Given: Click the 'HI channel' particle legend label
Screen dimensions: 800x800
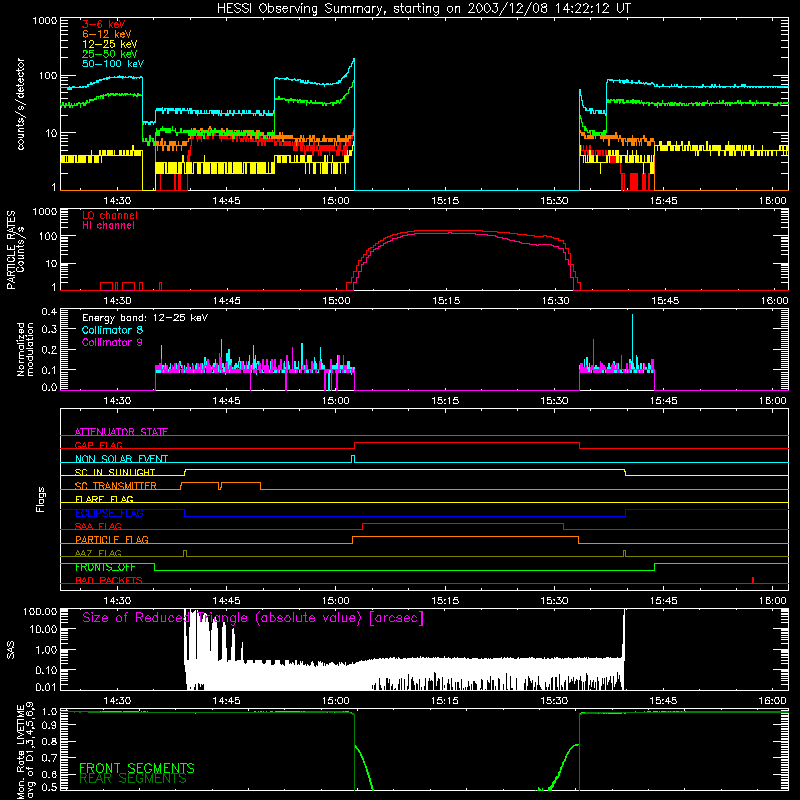Looking at the screenshot, I should tap(108, 226).
